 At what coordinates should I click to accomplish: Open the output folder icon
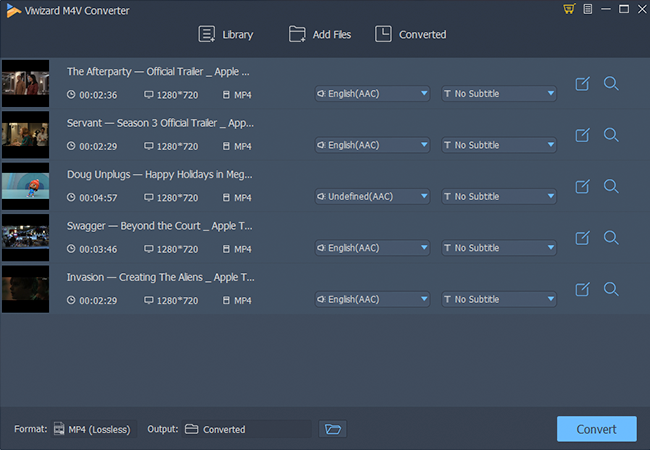click(333, 429)
